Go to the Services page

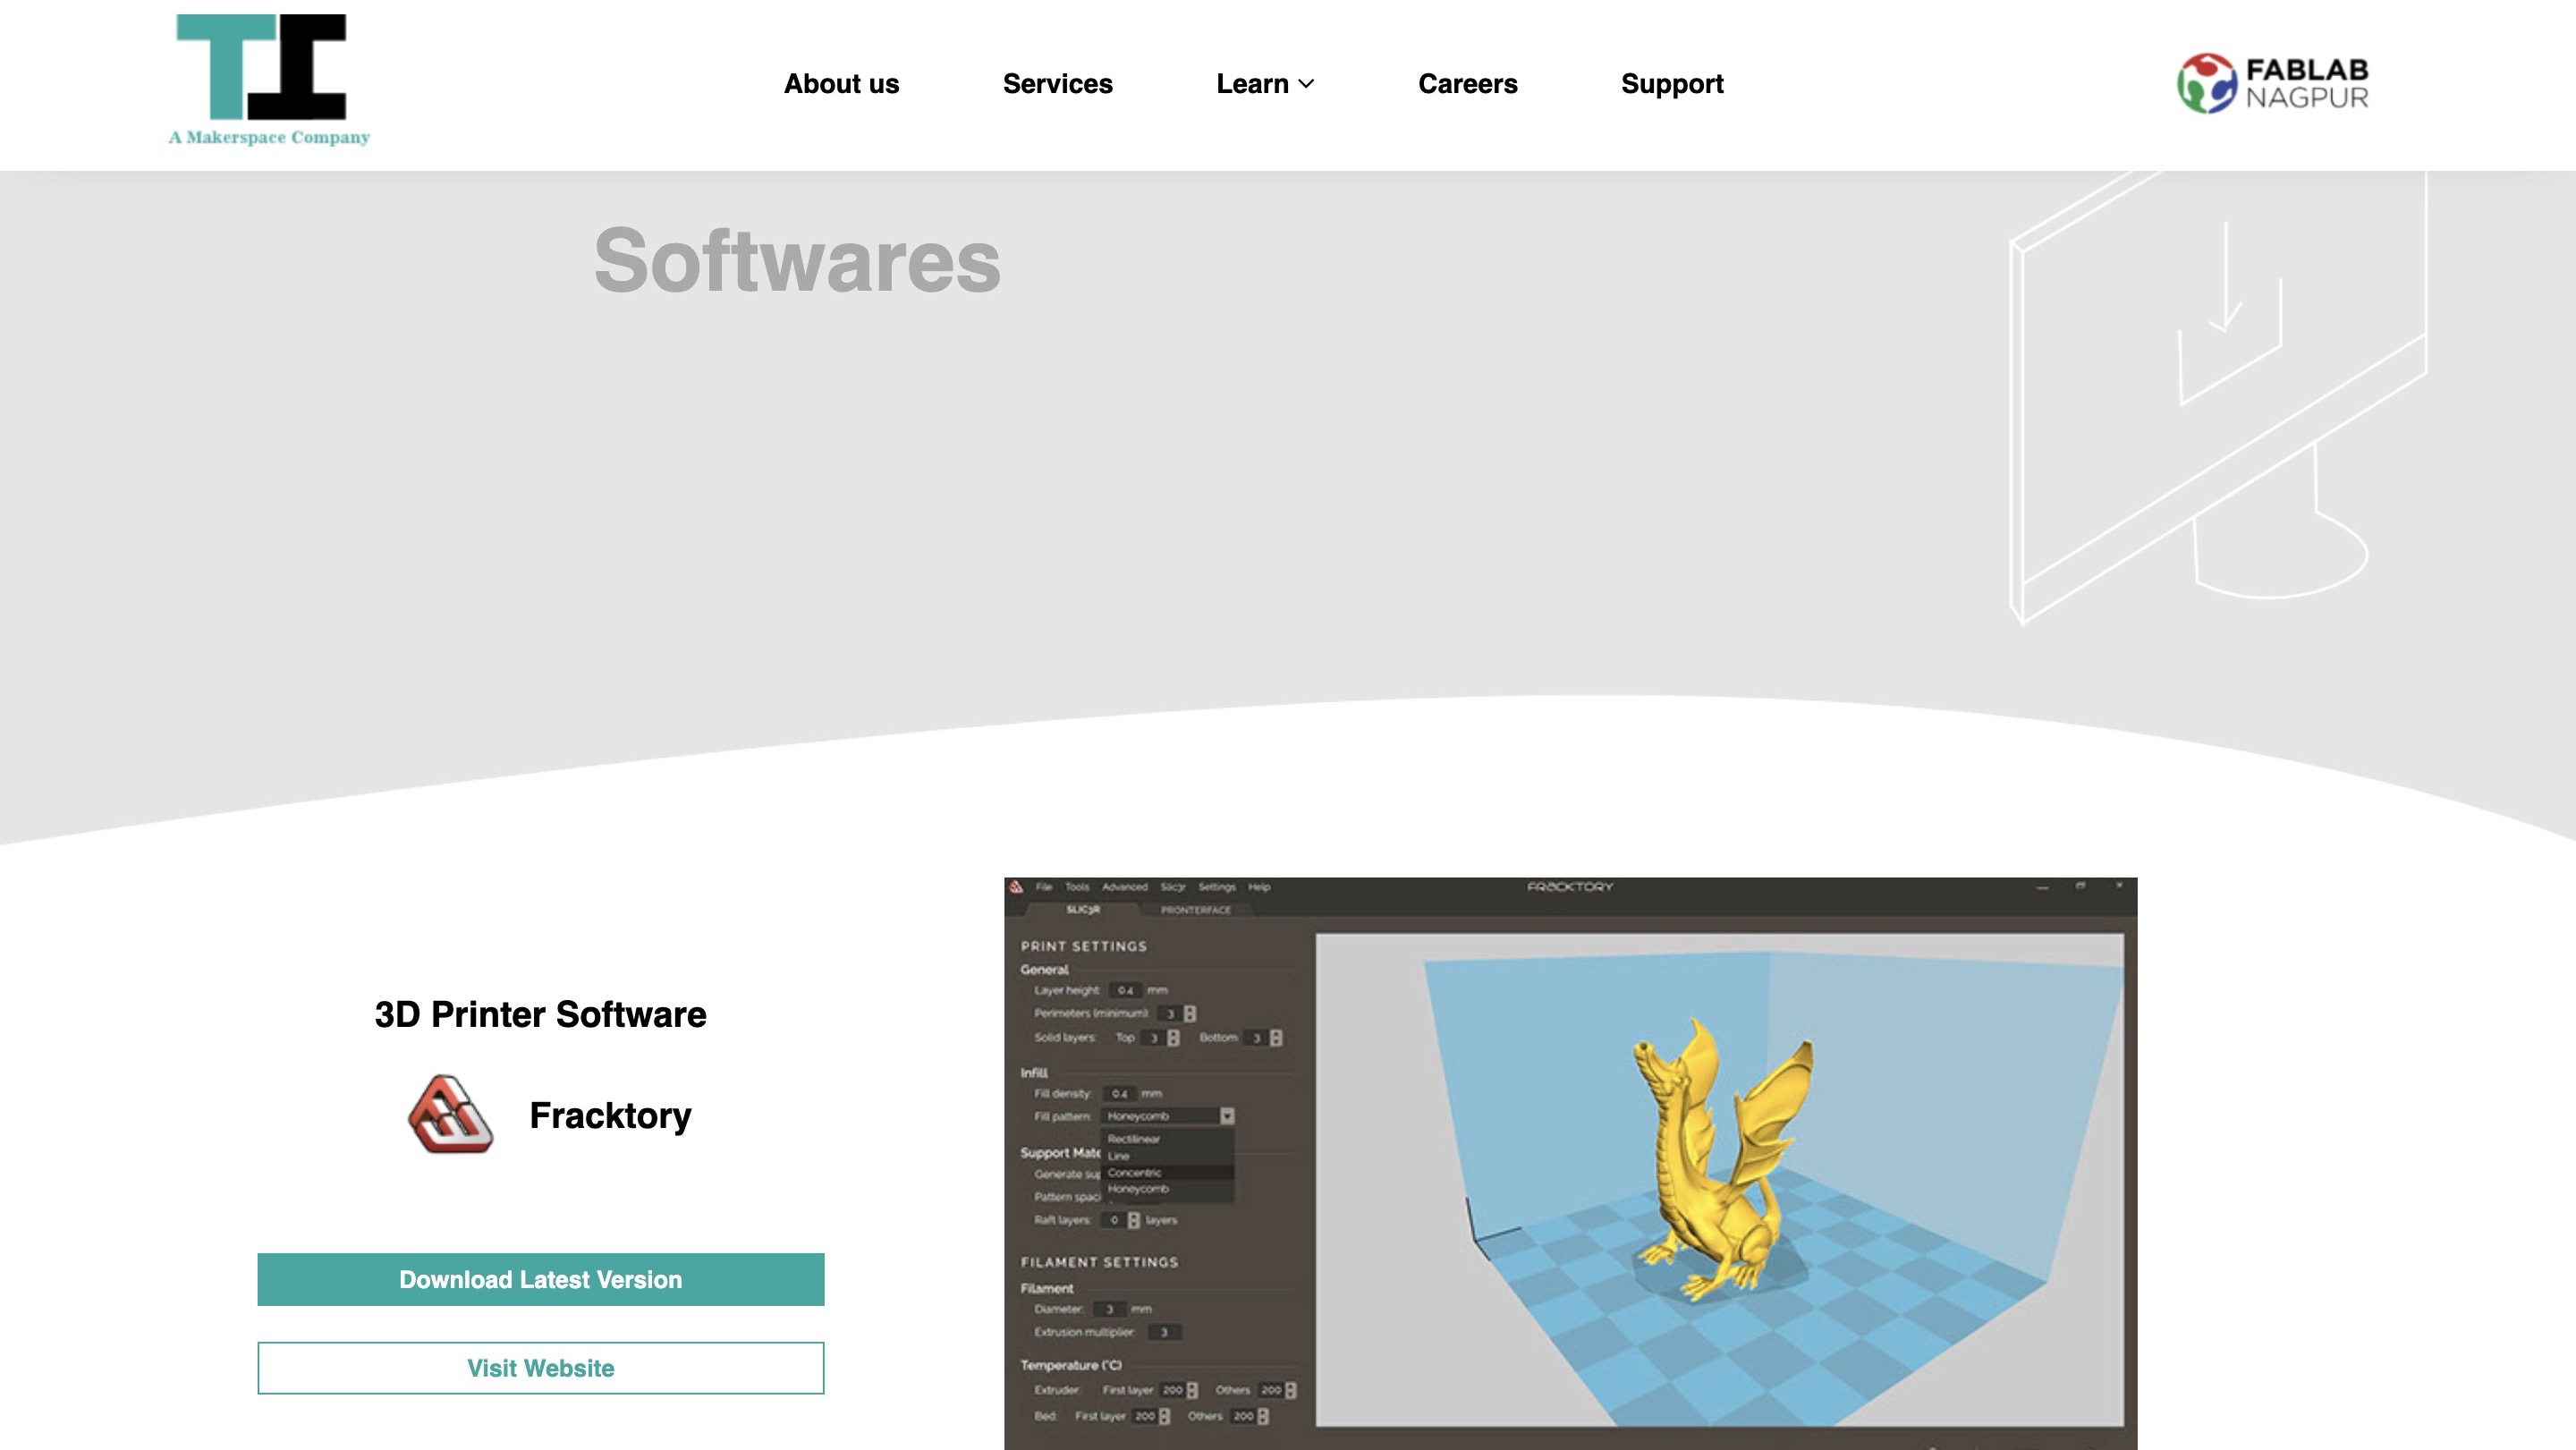click(1057, 84)
